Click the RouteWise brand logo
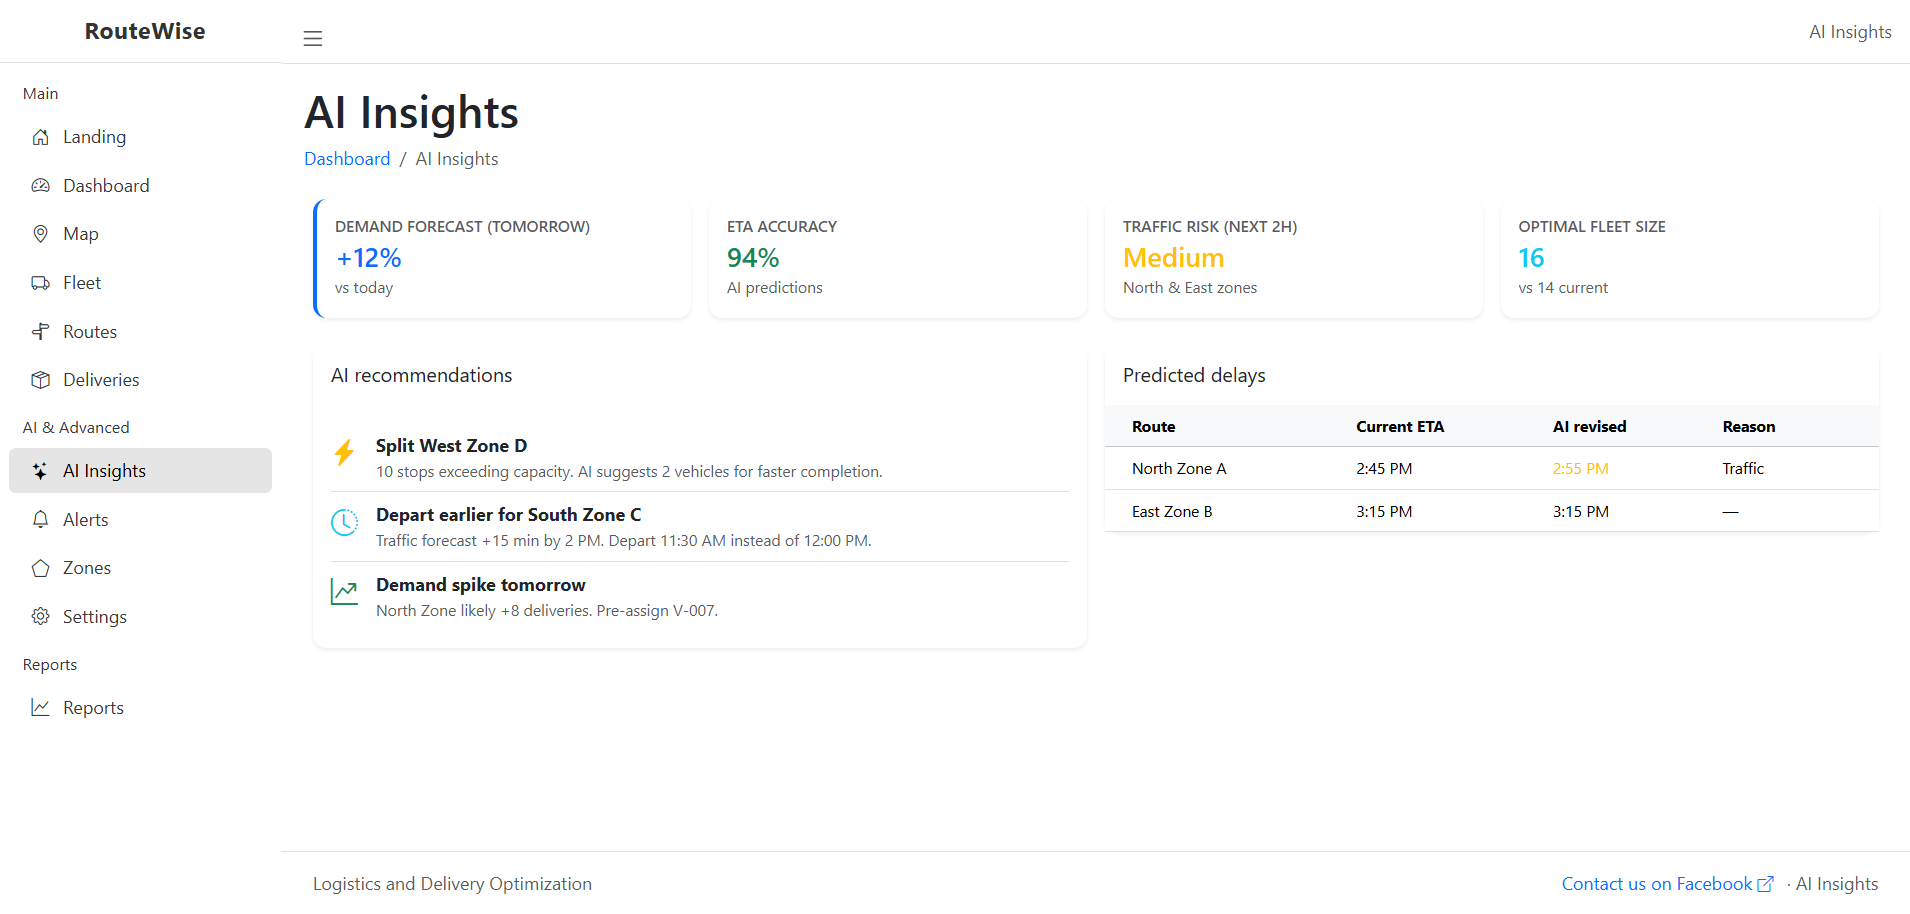This screenshot has height=914, width=1910. tap(145, 31)
